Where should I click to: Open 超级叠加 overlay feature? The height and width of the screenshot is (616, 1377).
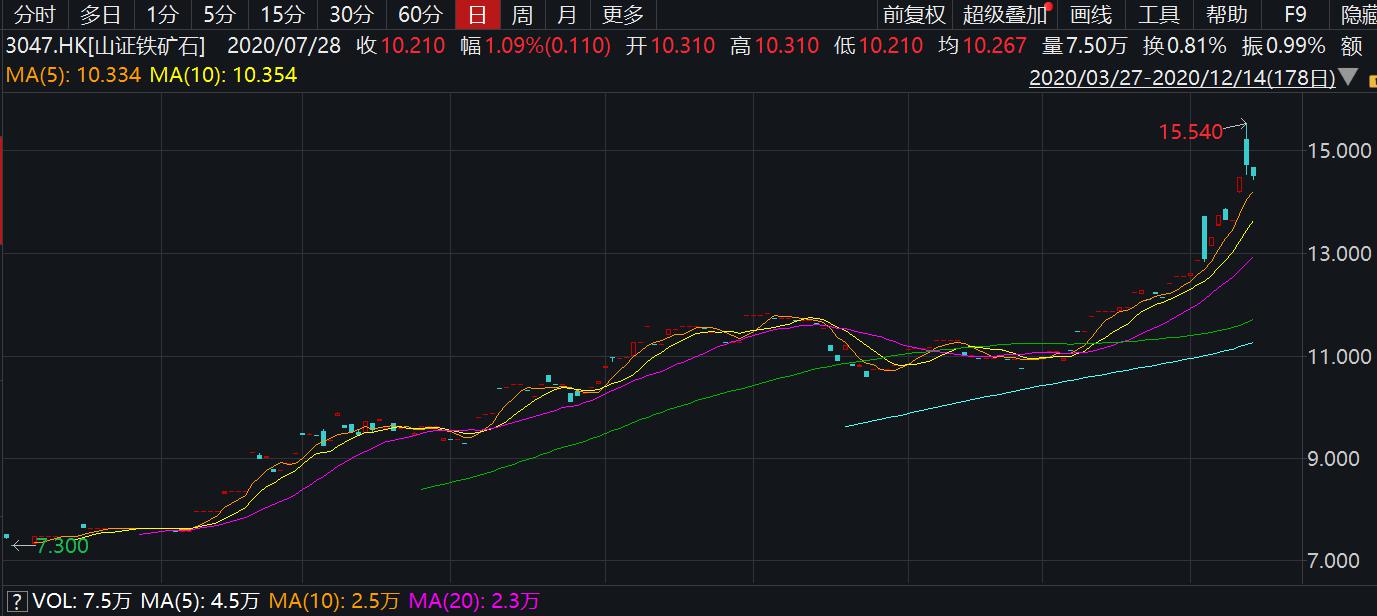1005,14
